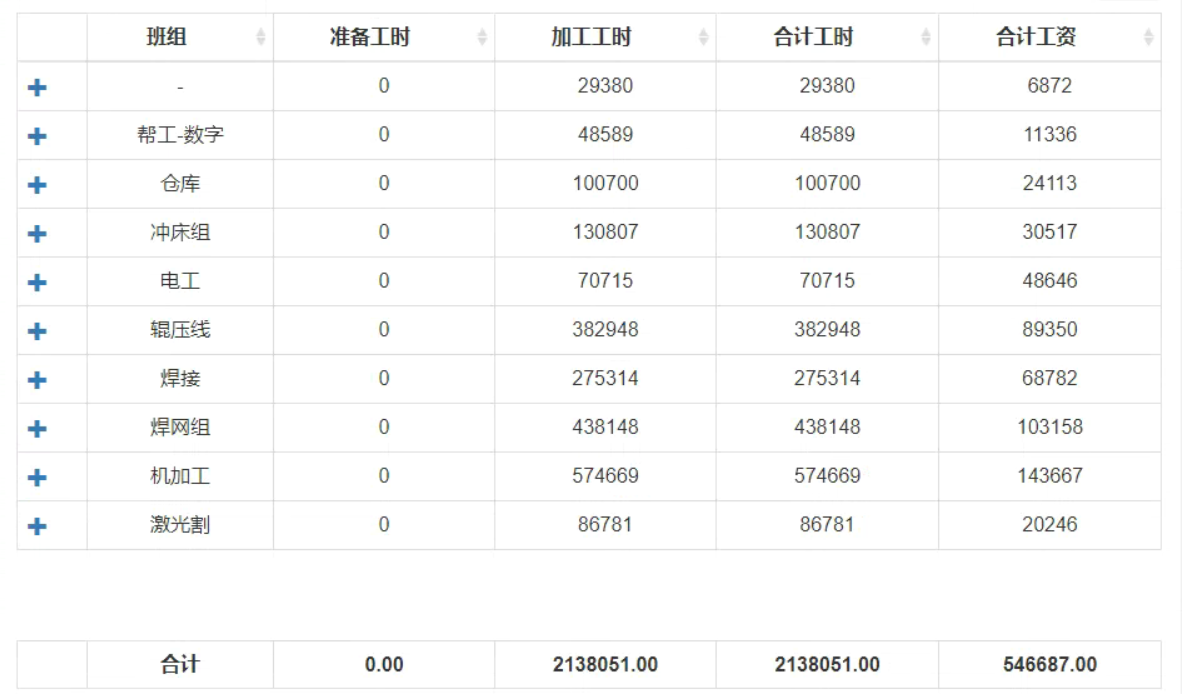Screen dimensions: 1182x694
Task: Sort by 合计工资 using sort arrows
Action: pos(1148,38)
